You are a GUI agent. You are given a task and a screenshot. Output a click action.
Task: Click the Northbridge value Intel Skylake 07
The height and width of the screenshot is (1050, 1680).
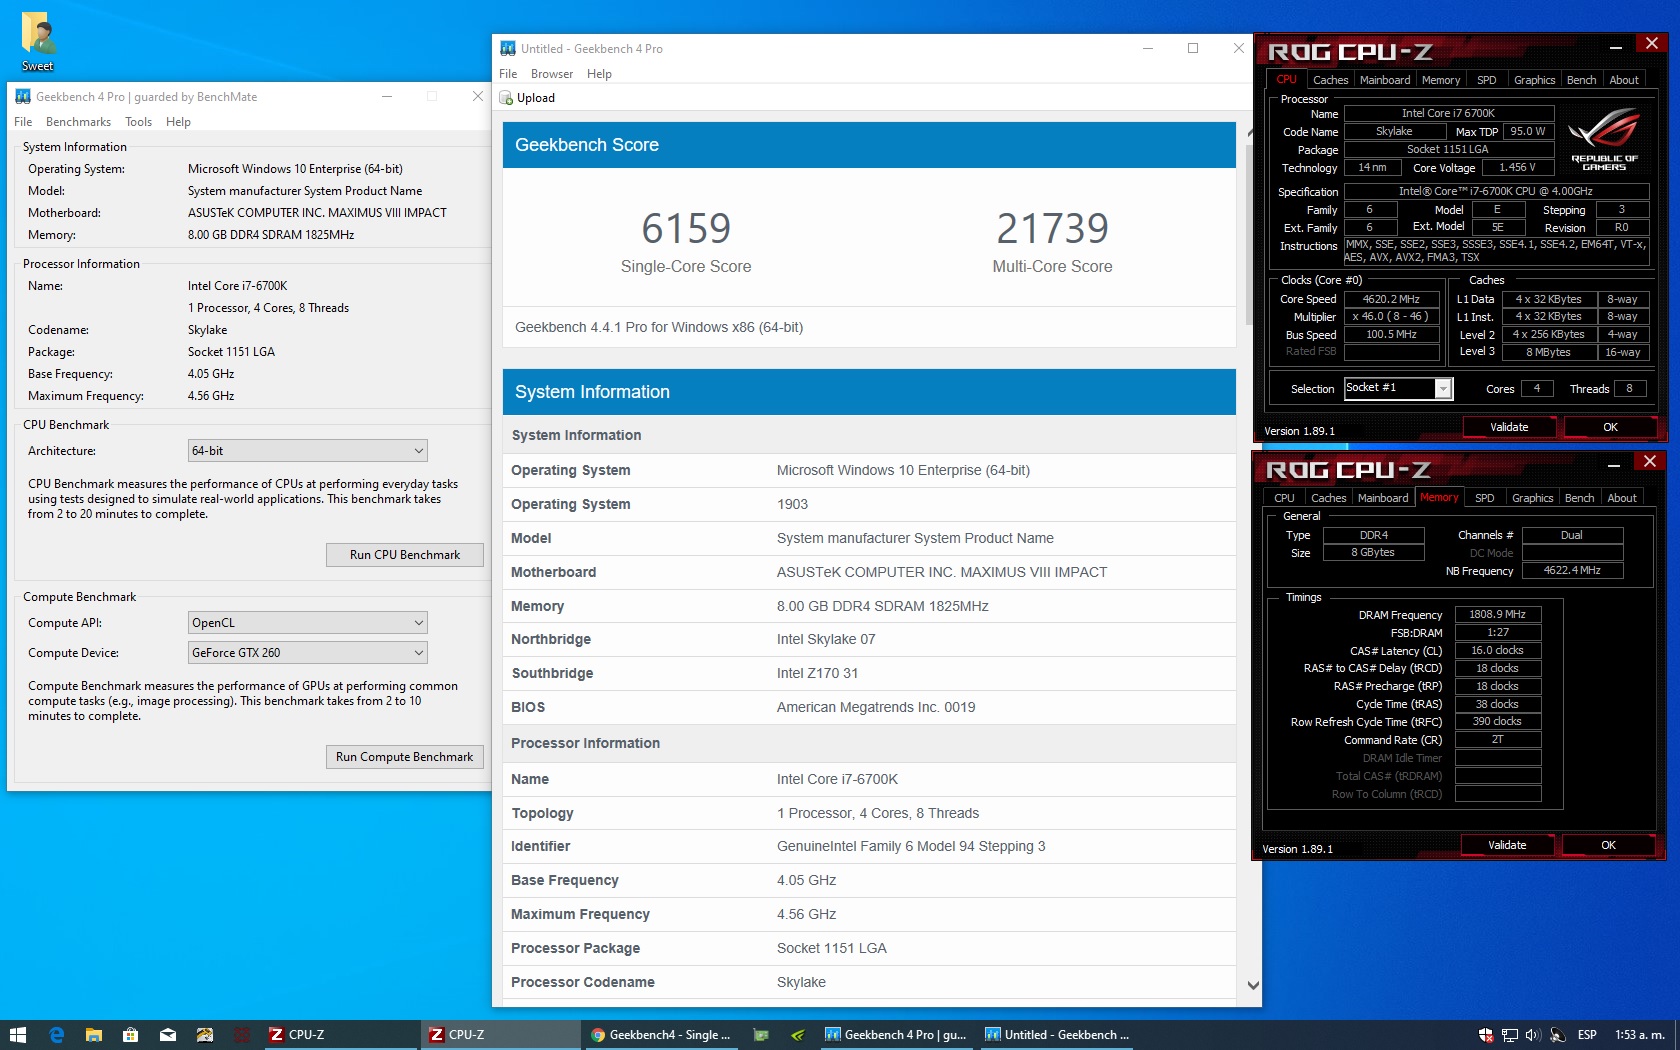pos(826,639)
